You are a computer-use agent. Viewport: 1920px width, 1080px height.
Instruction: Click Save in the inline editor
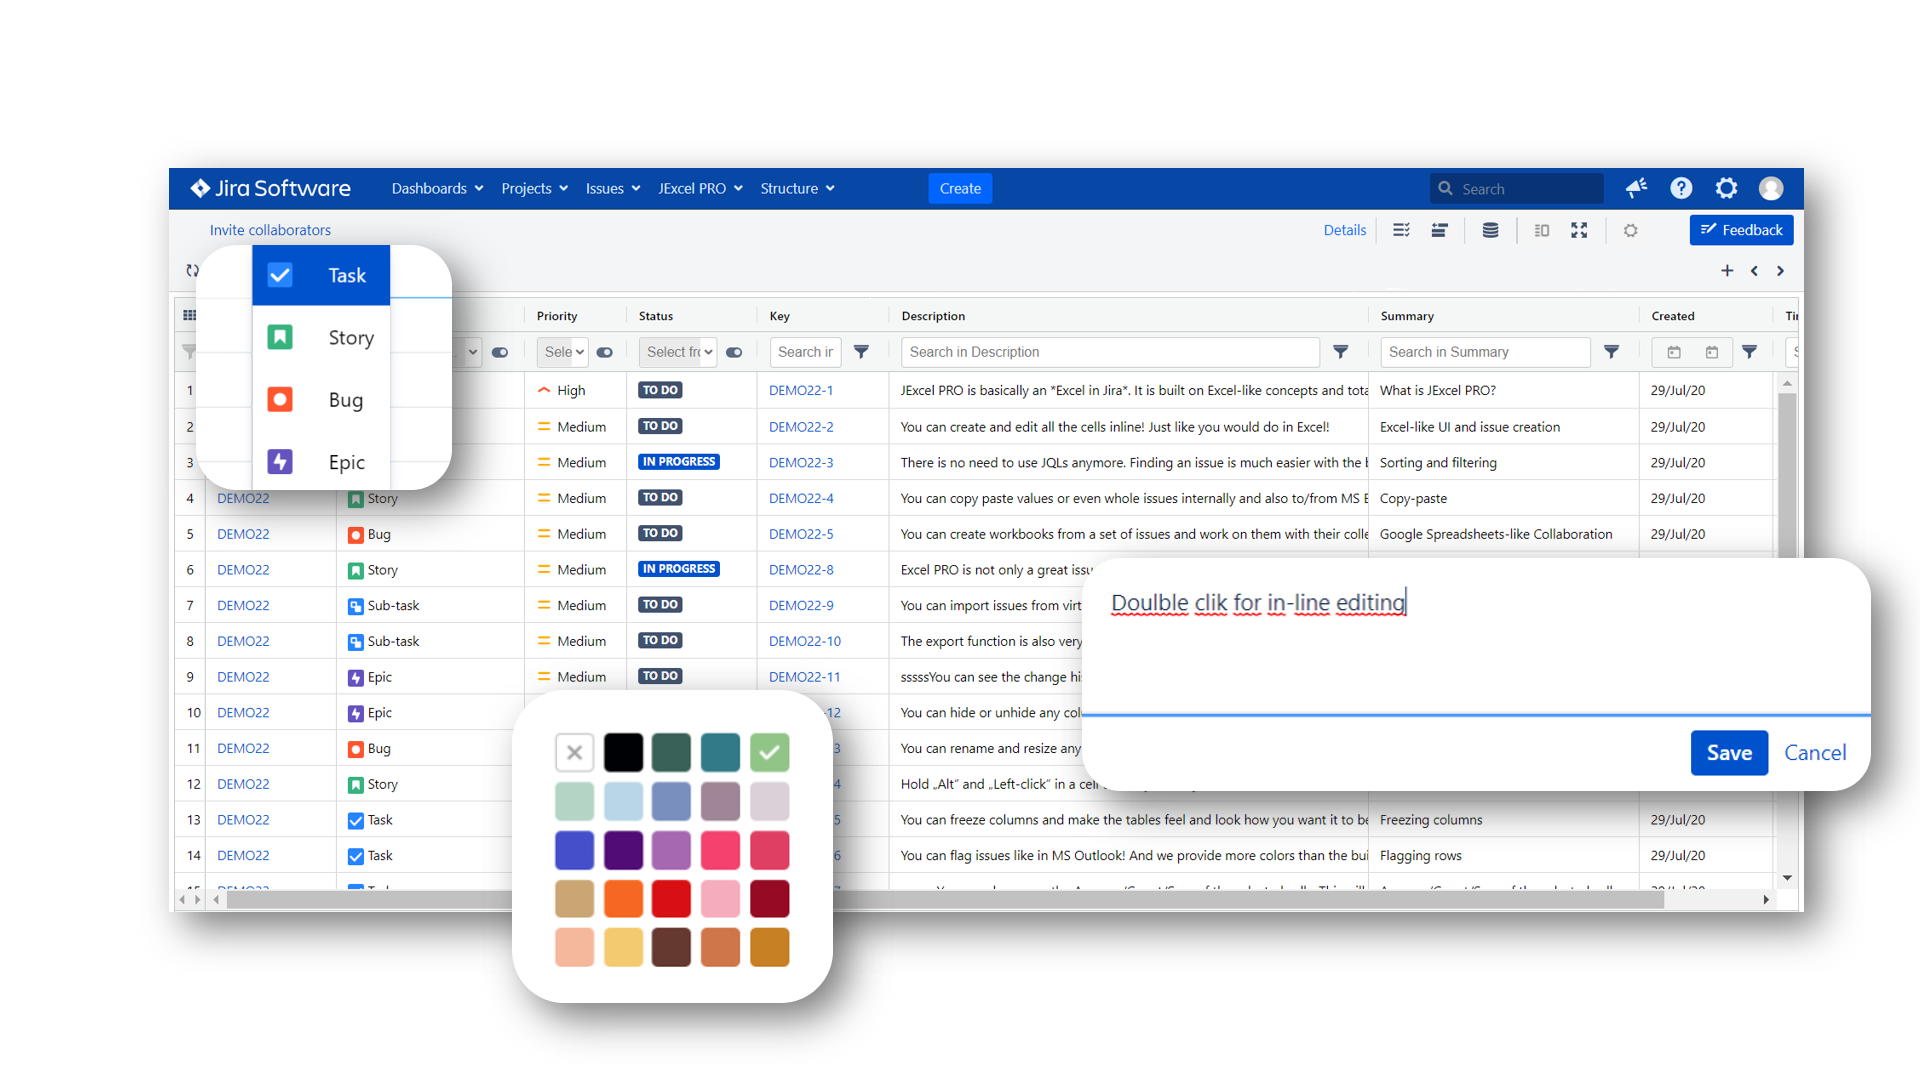(1729, 753)
